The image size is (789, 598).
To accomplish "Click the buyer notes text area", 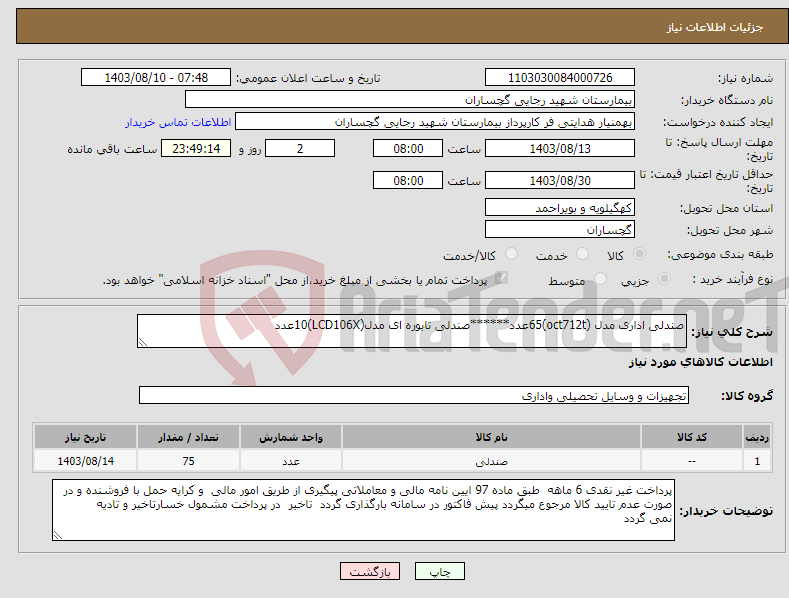I will pyautogui.click(x=363, y=510).
